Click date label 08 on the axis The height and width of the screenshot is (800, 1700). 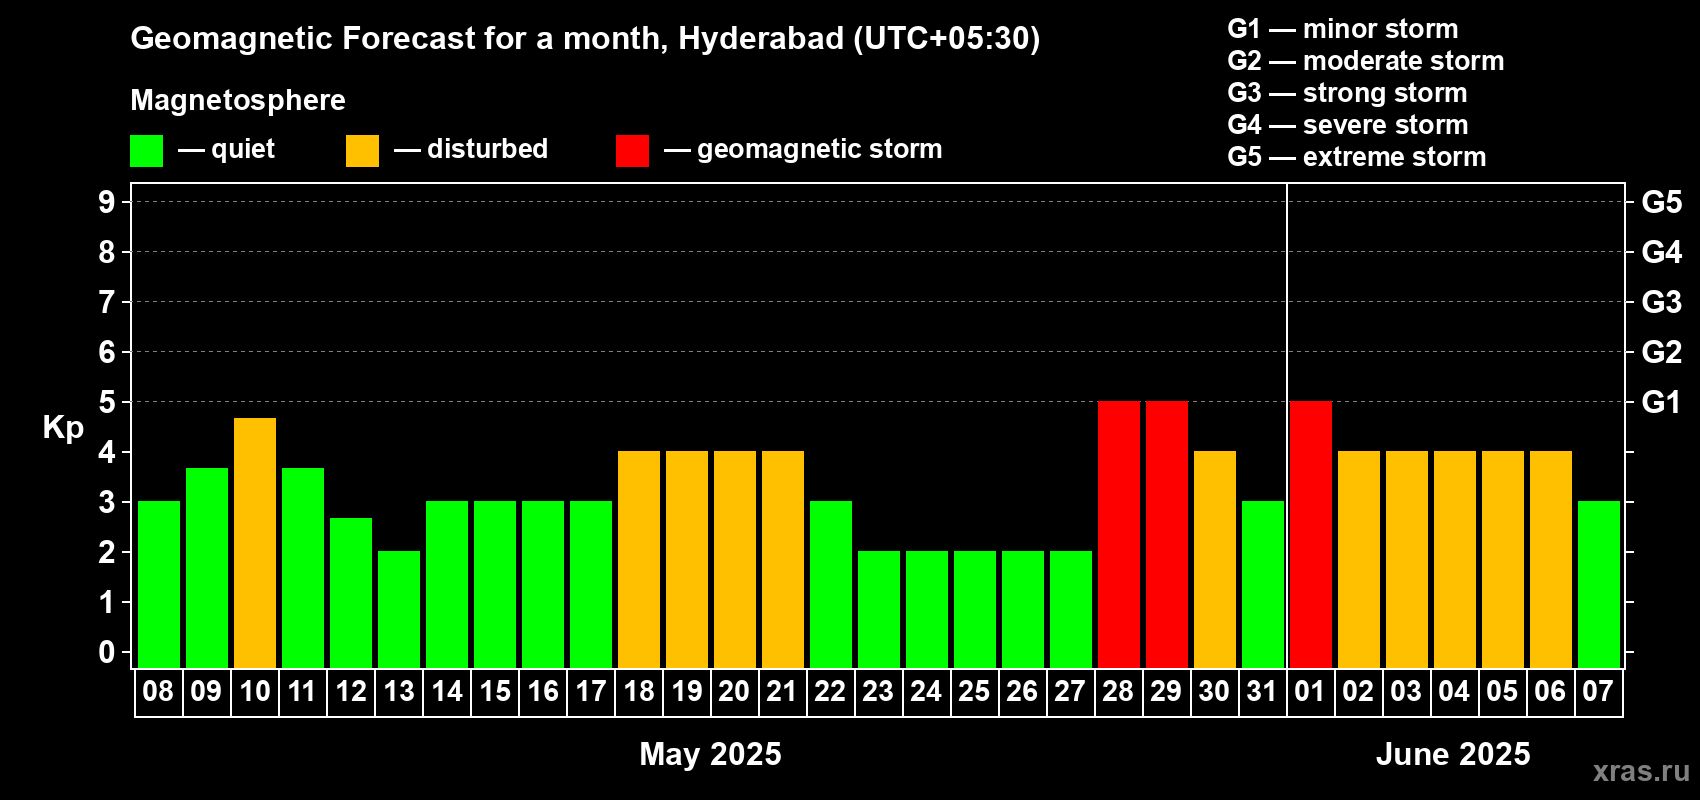tap(158, 692)
